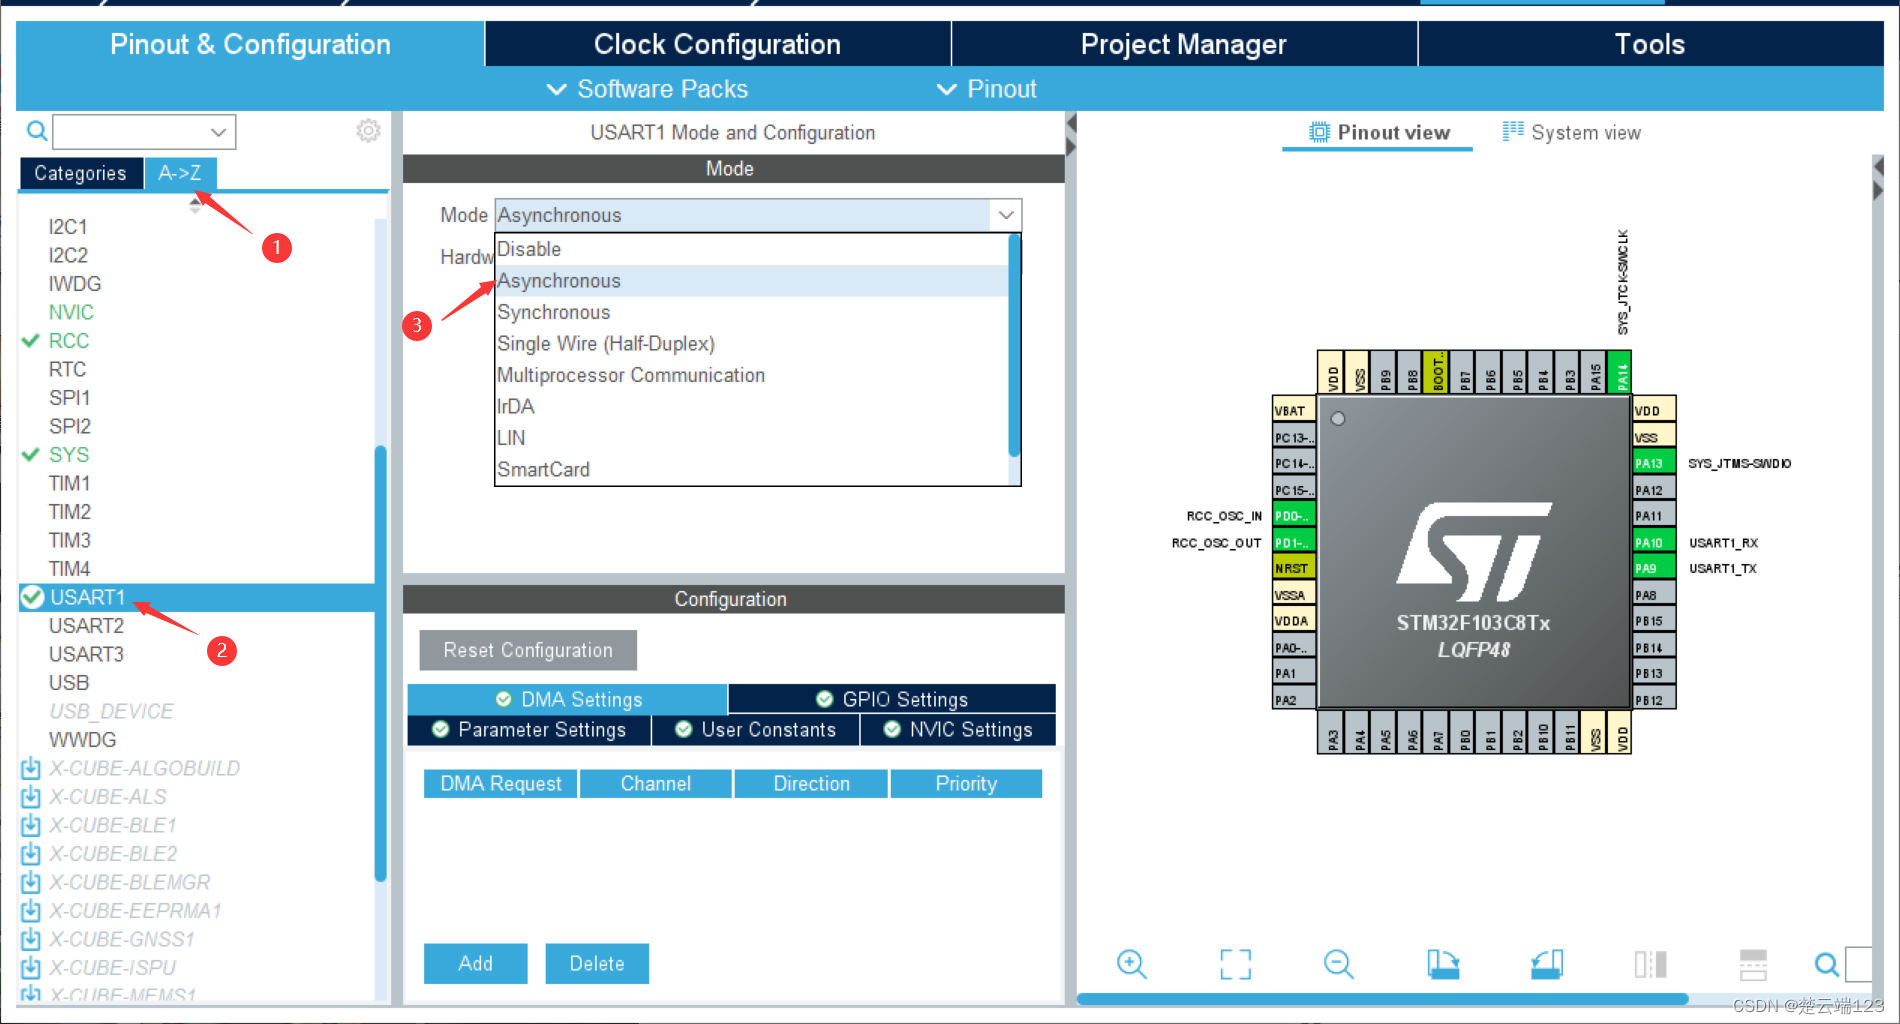The image size is (1900, 1024).
Task: Expand the Pinout menu
Action: (x=986, y=89)
